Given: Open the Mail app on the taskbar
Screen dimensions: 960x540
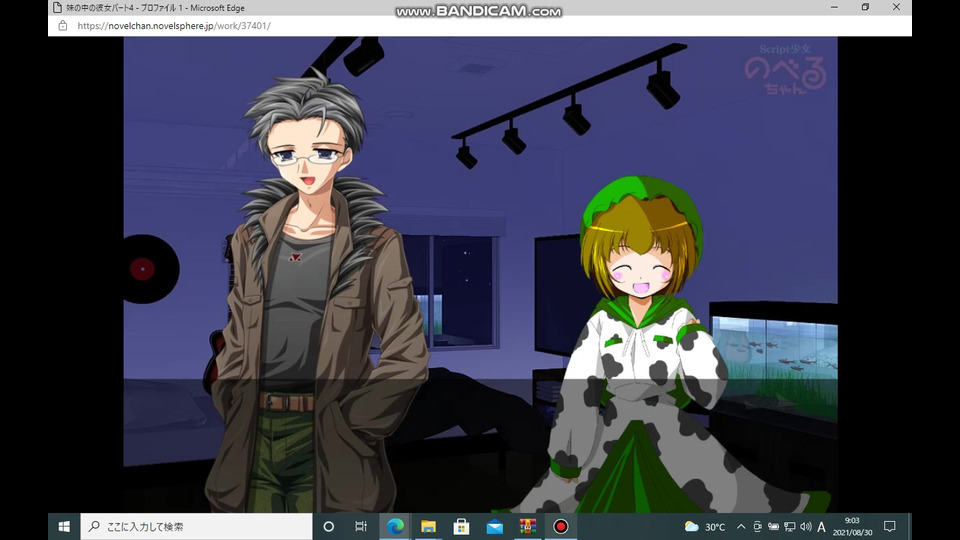Looking at the screenshot, I should [495, 527].
